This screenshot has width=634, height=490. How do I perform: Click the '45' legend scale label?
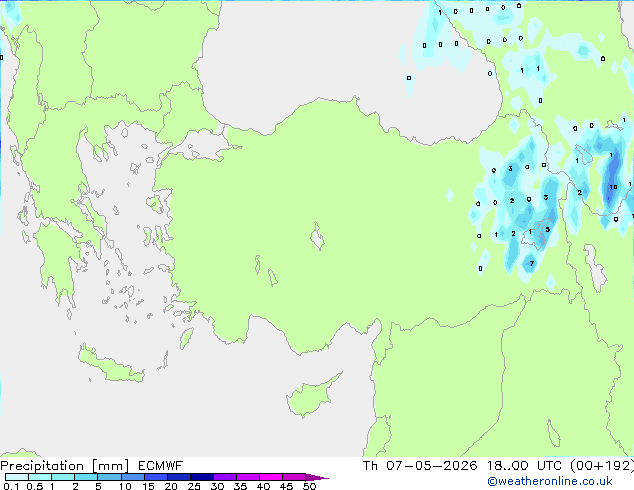[286, 486]
